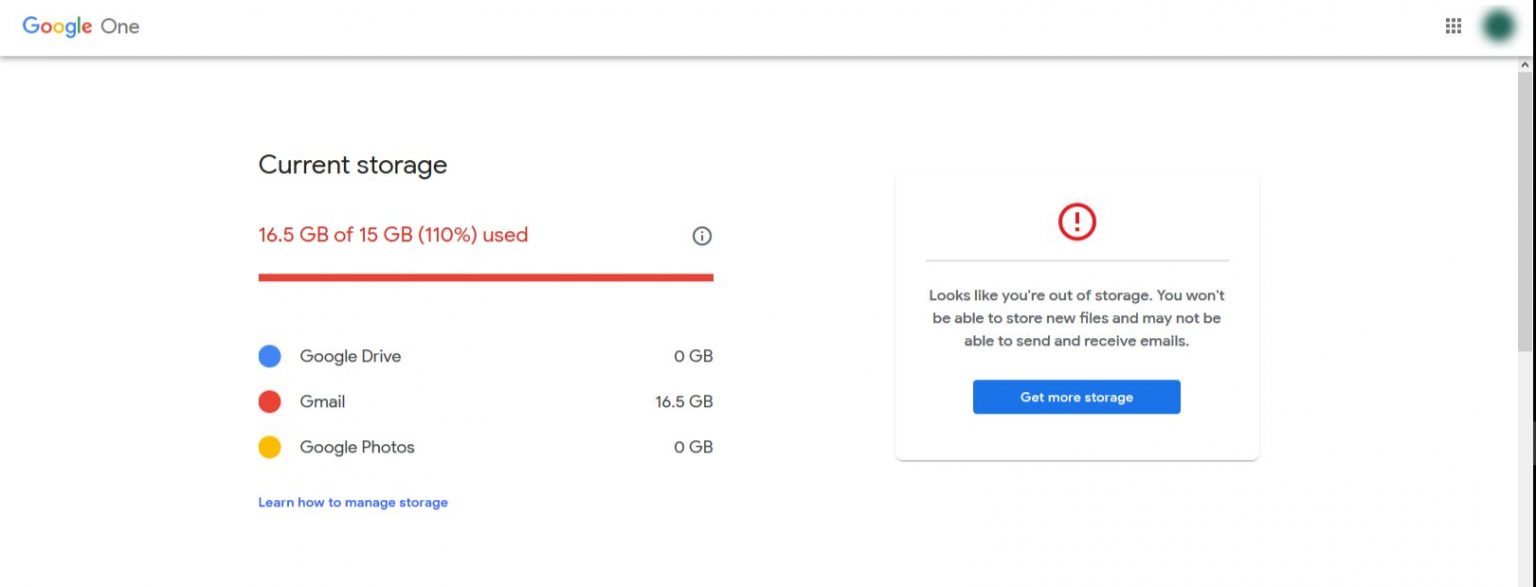Select the Google Photos storage row label
The image size is (1536, 587).
[357, 447]
